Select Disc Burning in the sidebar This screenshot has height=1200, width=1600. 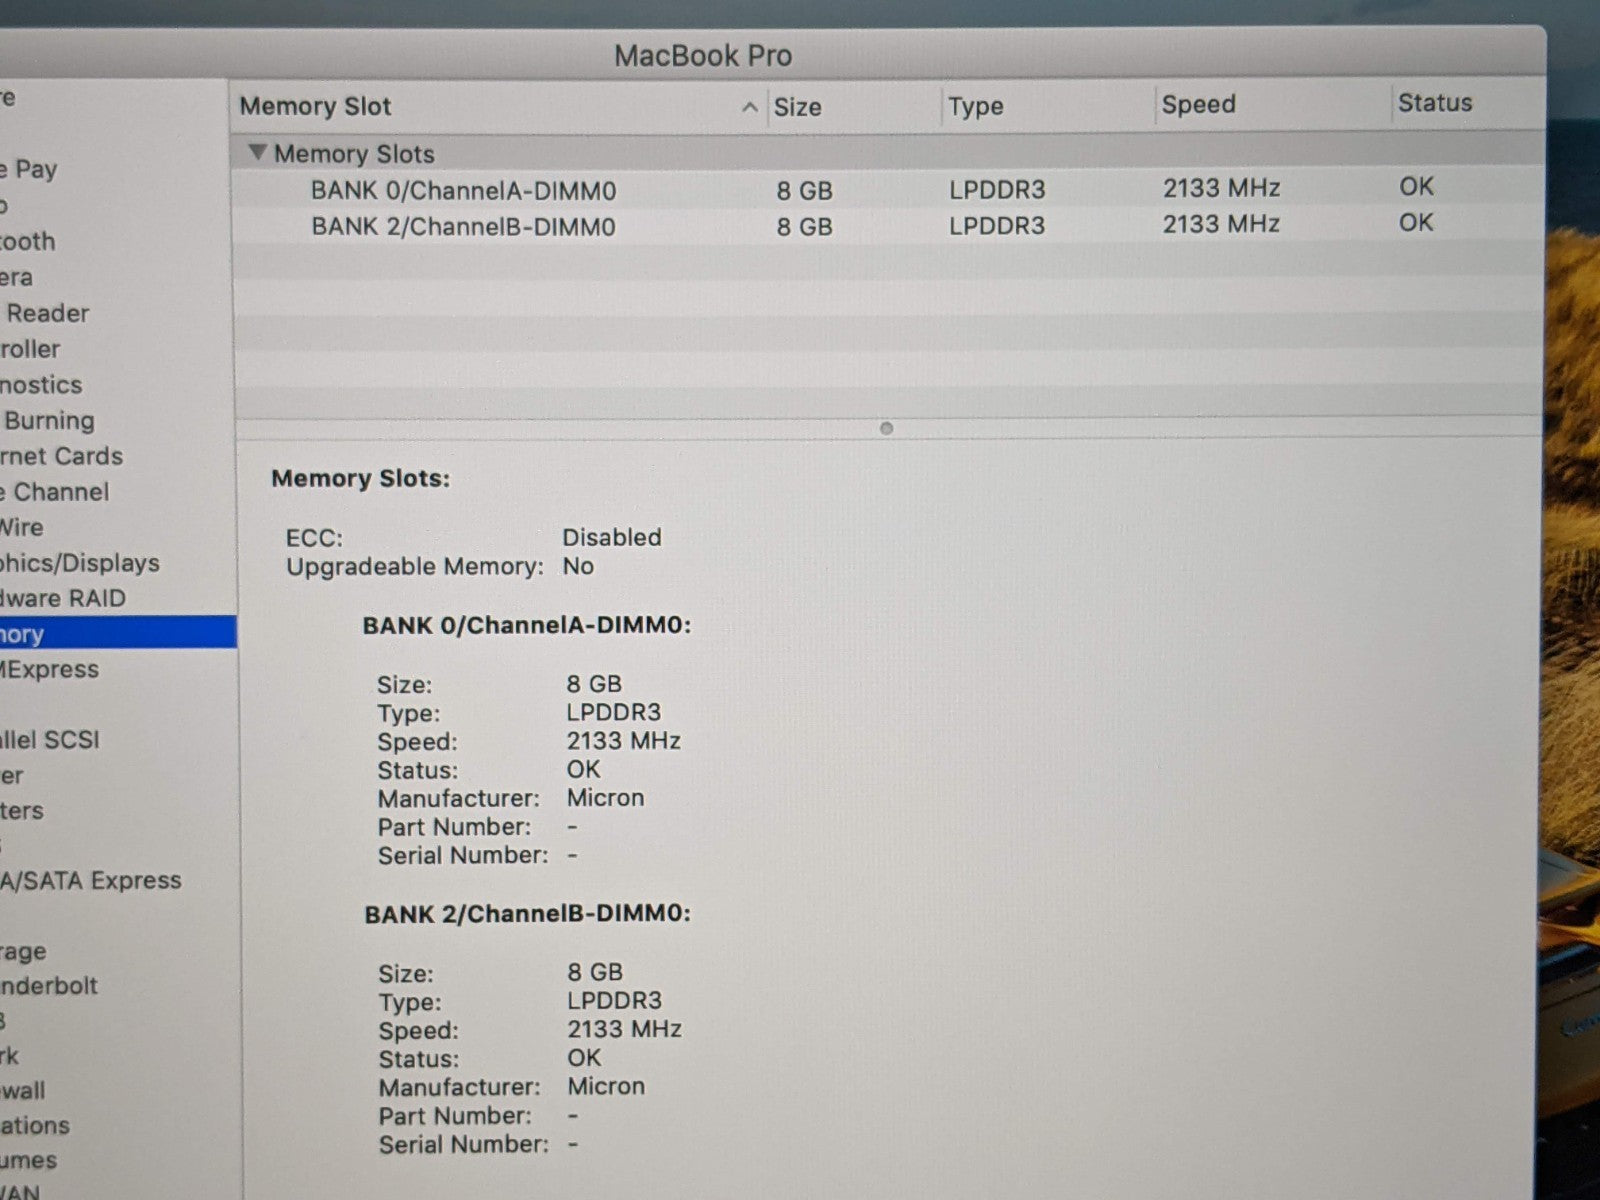point(49,420)
